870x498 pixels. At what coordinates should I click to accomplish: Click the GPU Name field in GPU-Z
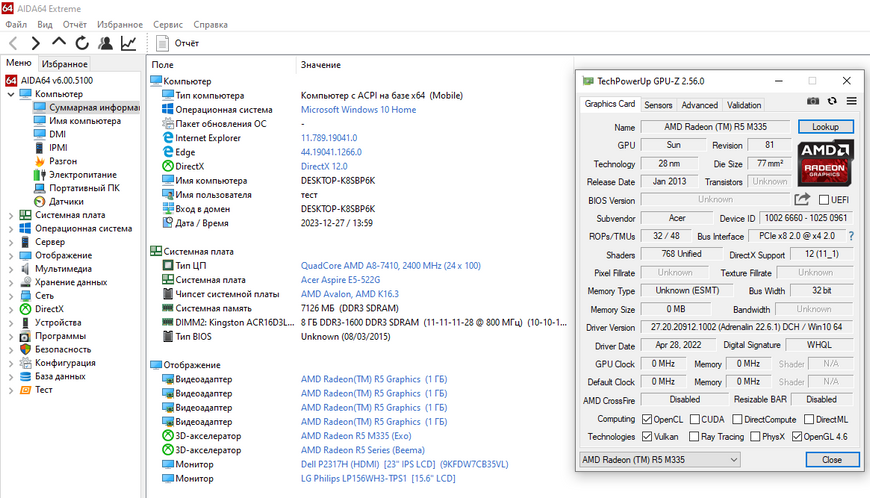pos(715,126)
